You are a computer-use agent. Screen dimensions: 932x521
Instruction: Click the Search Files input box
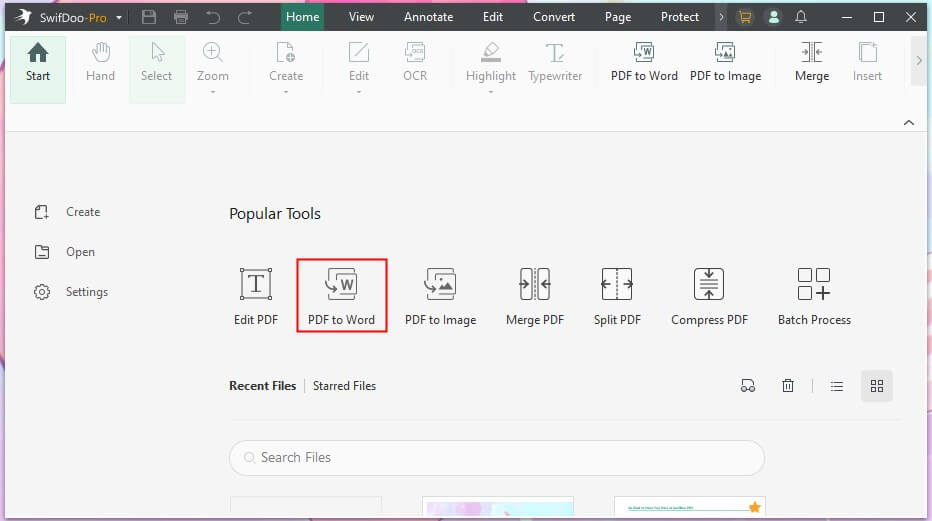coord(497,457)
